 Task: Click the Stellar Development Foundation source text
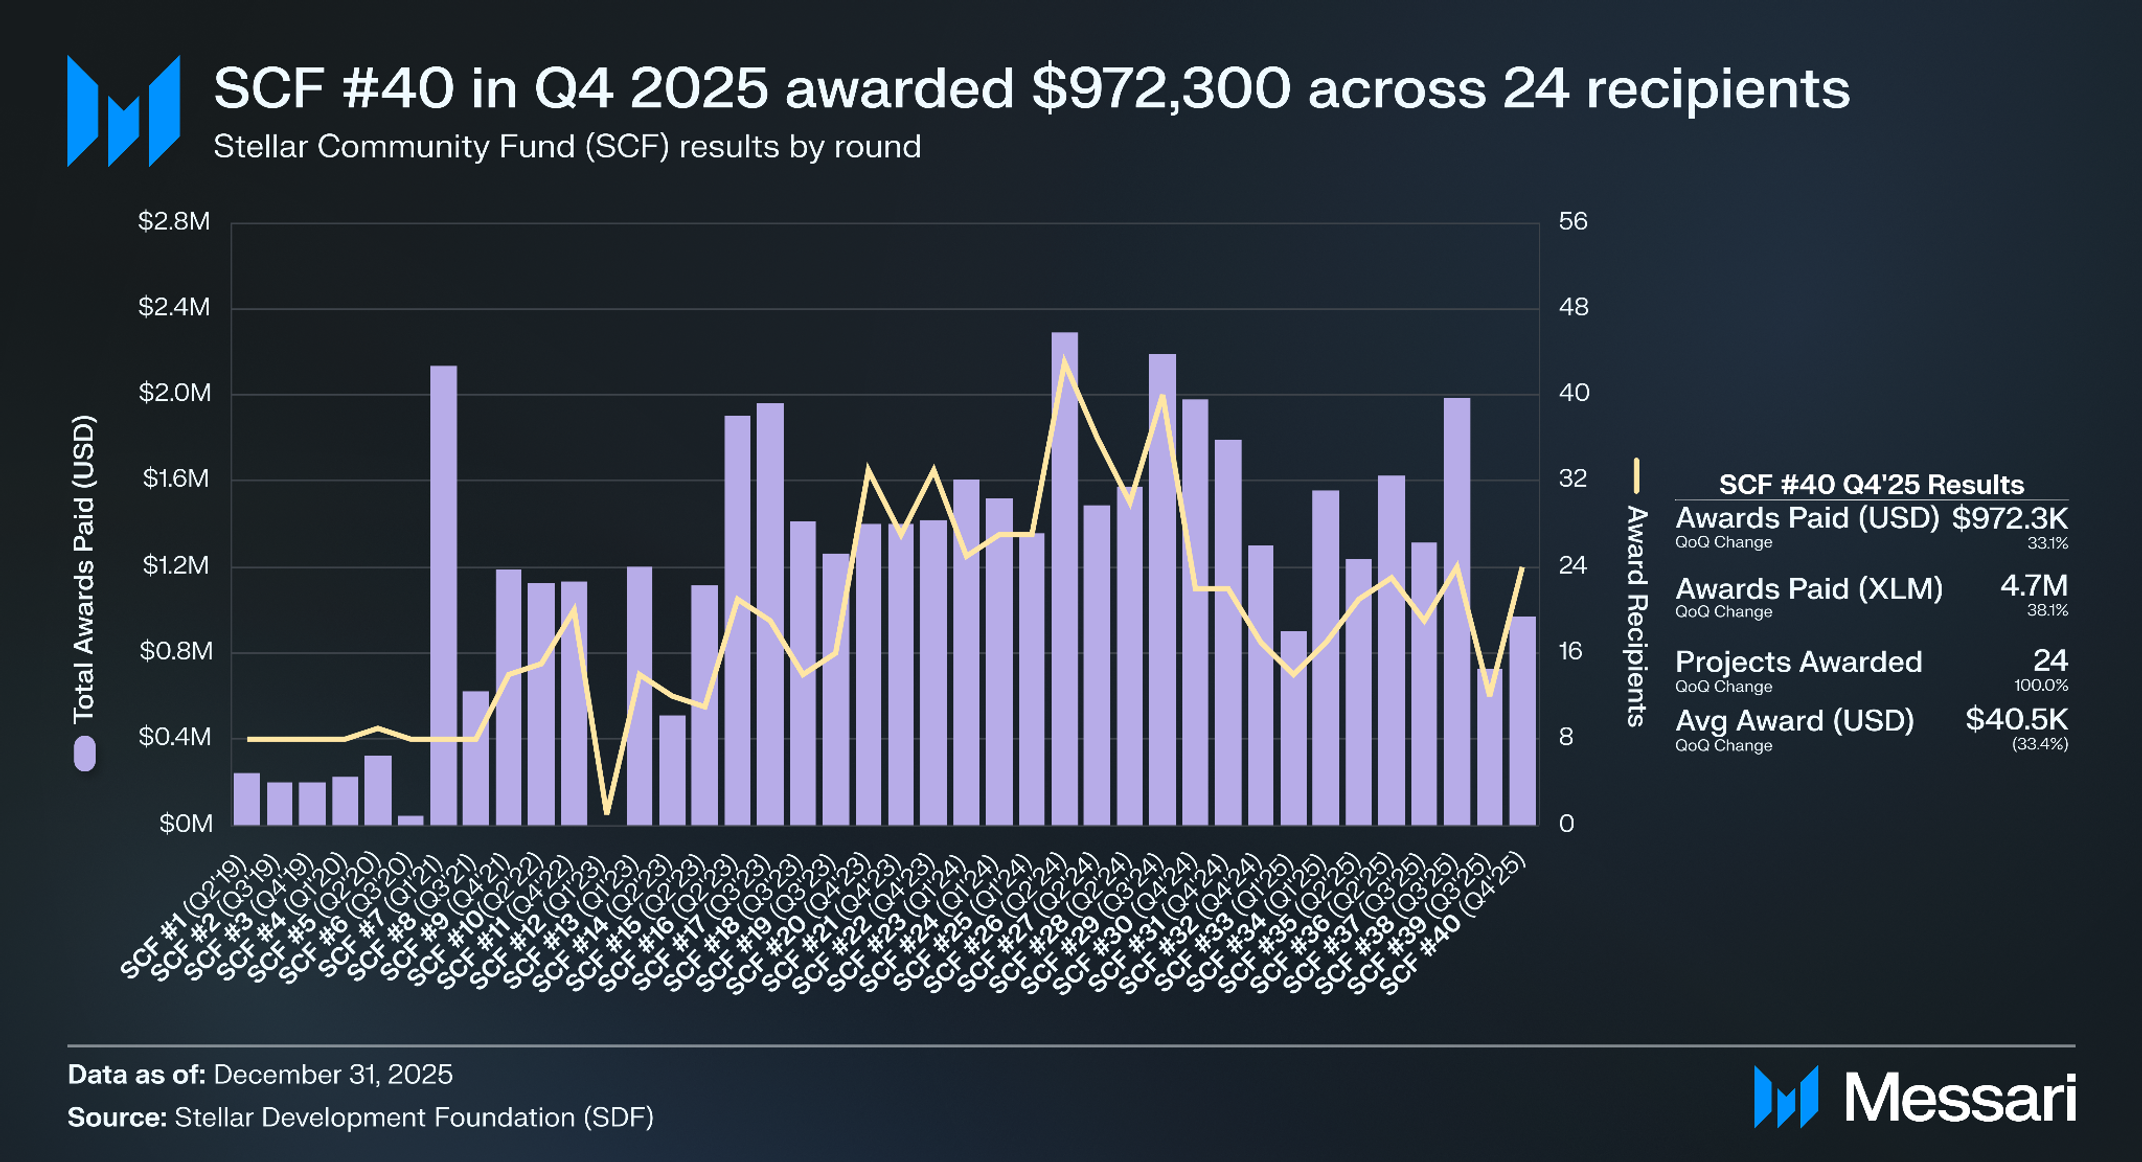413,1117
